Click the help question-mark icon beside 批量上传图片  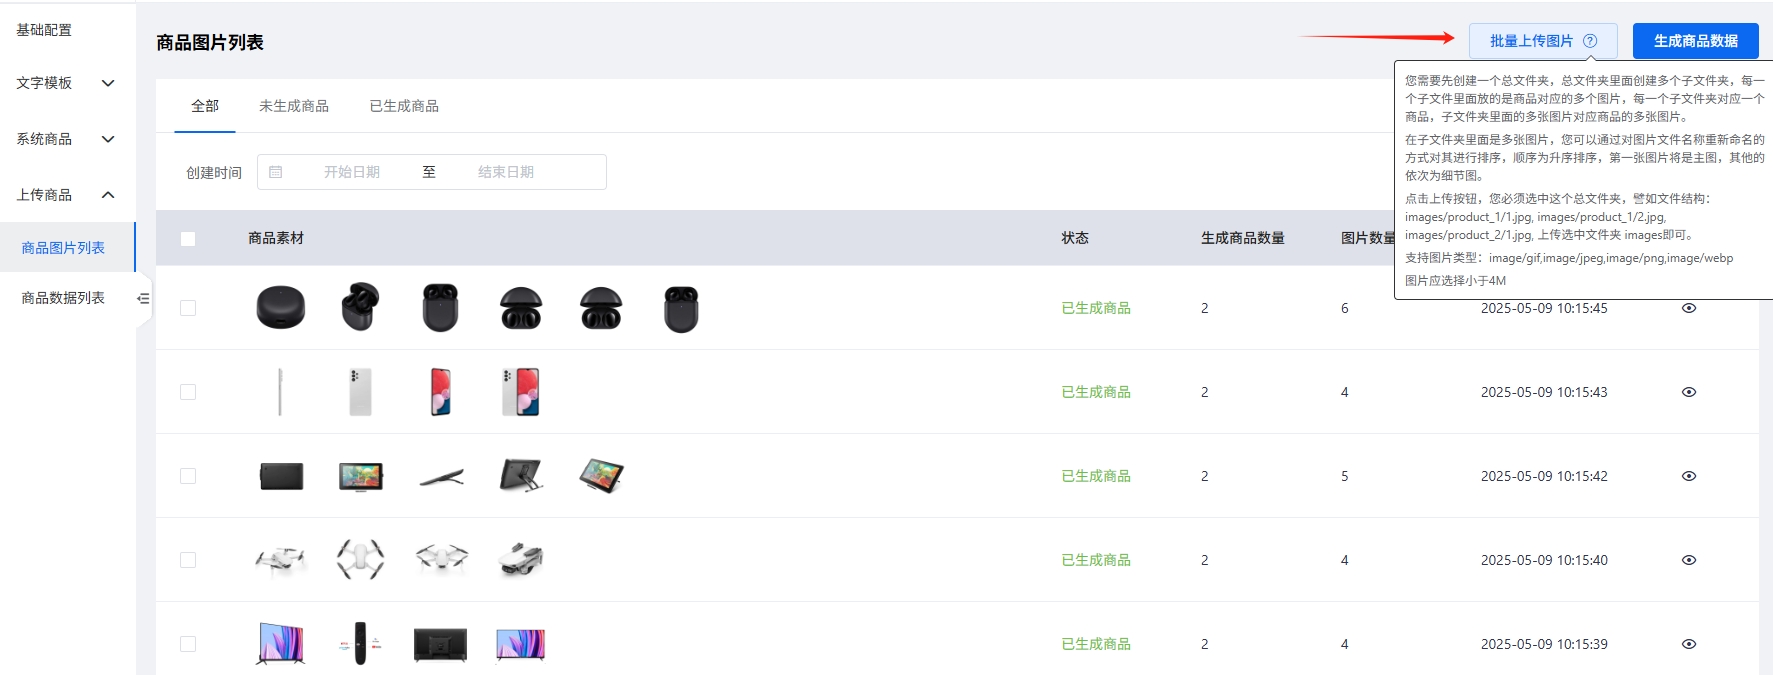[1590, 41]
